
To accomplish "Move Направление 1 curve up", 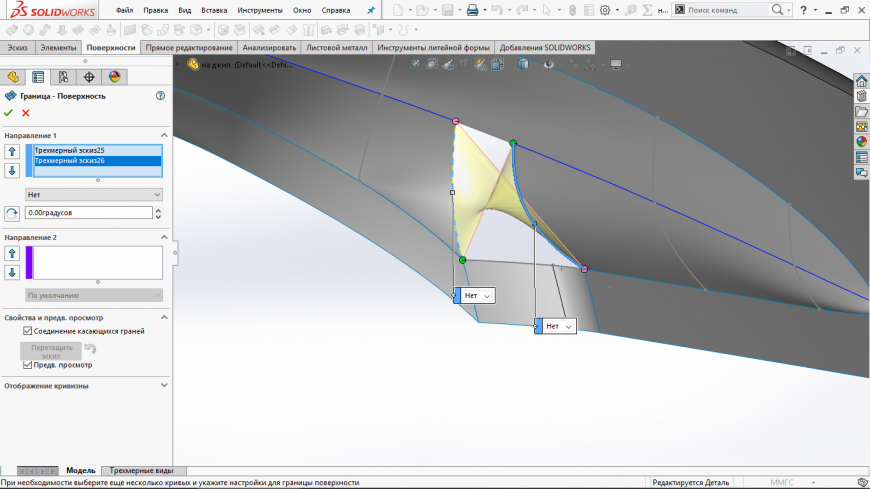I will pos(12,152).
